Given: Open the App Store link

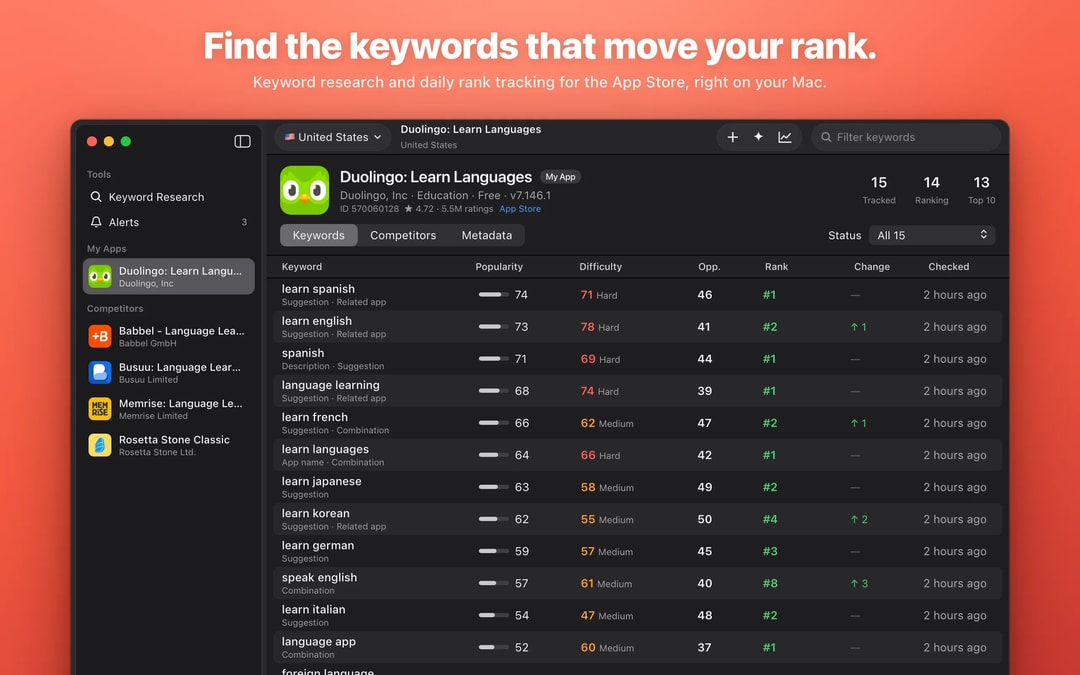Looking at the screenshot, I should (x=520, y=209).
